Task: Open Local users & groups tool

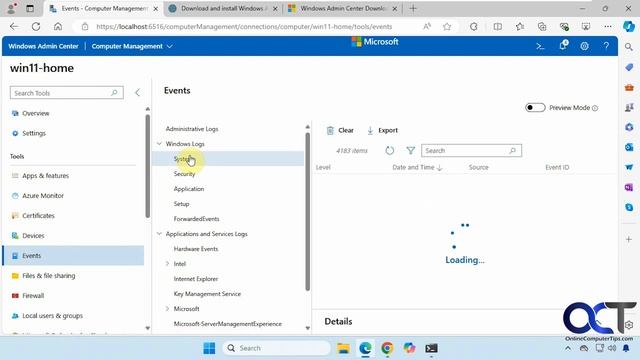Action: pos(73,316)
